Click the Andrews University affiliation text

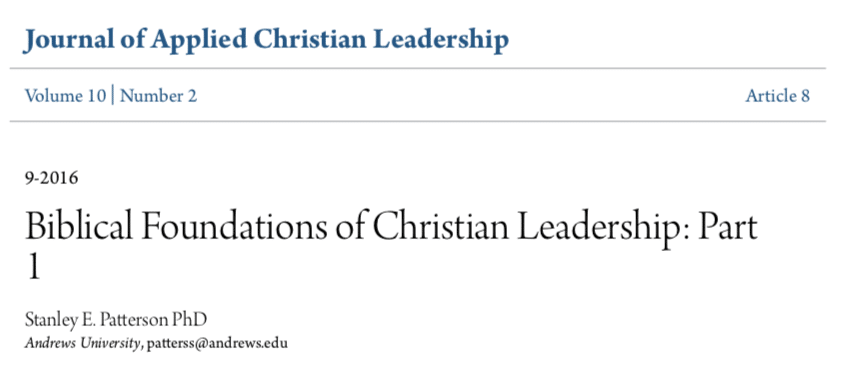point(82,344)
